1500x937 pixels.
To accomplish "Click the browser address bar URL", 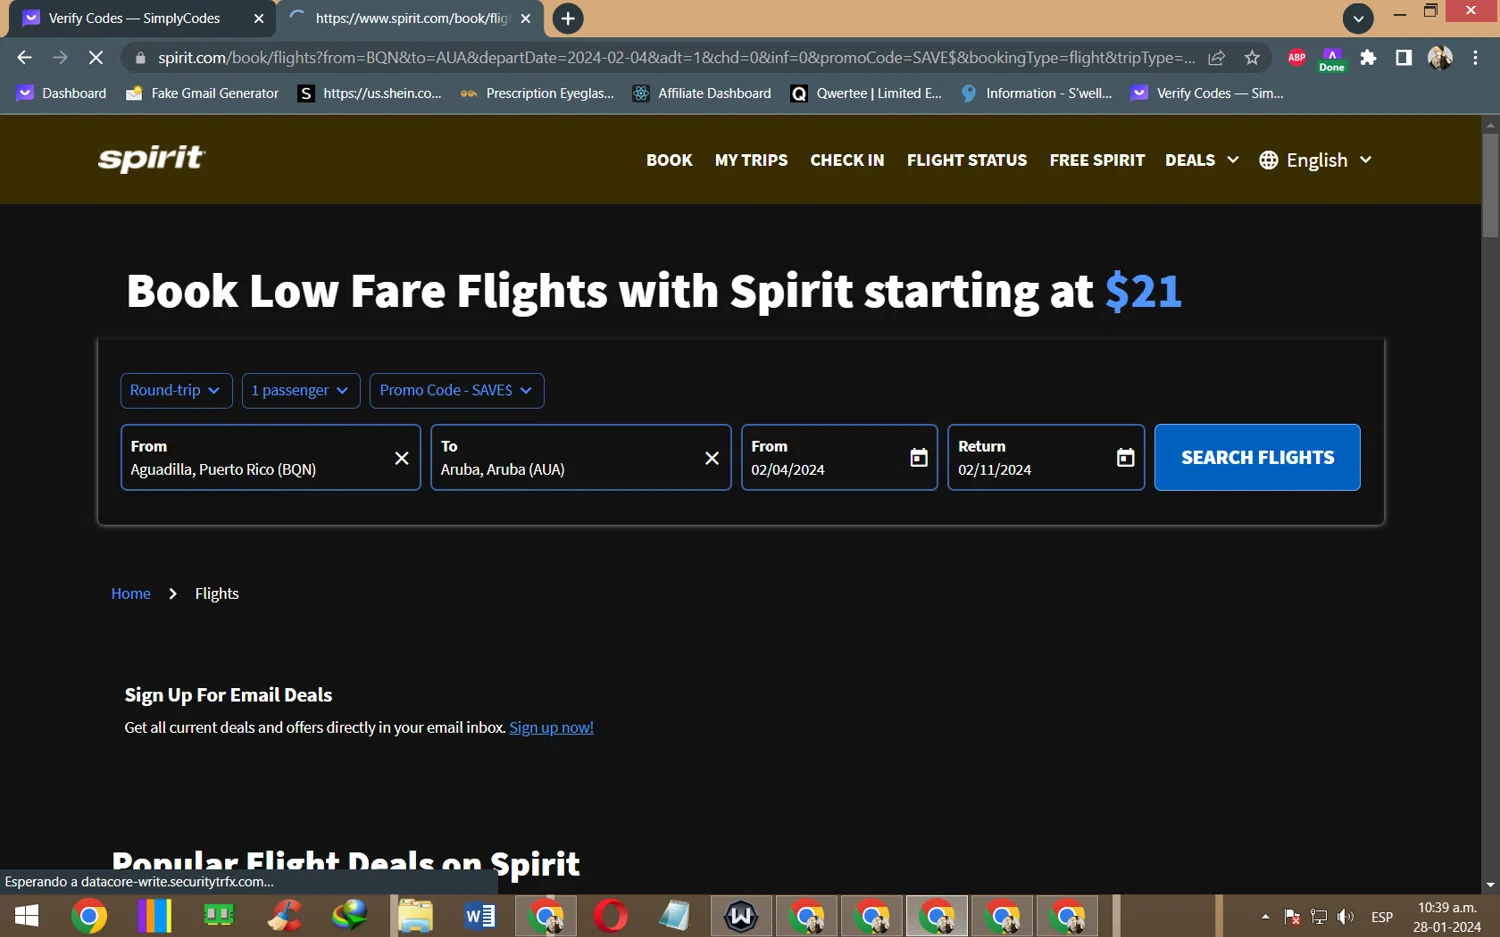I will coord(676,58).
